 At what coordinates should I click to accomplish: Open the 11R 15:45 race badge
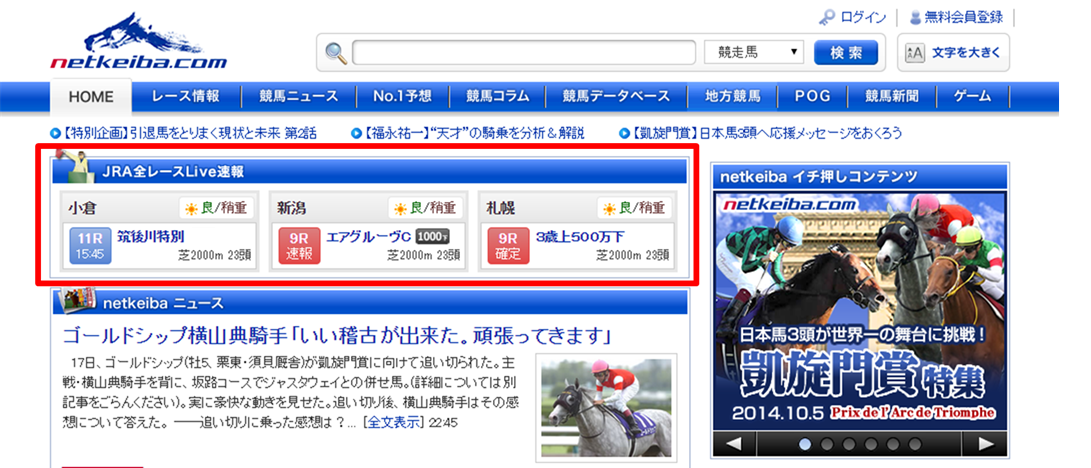point(90,245)
